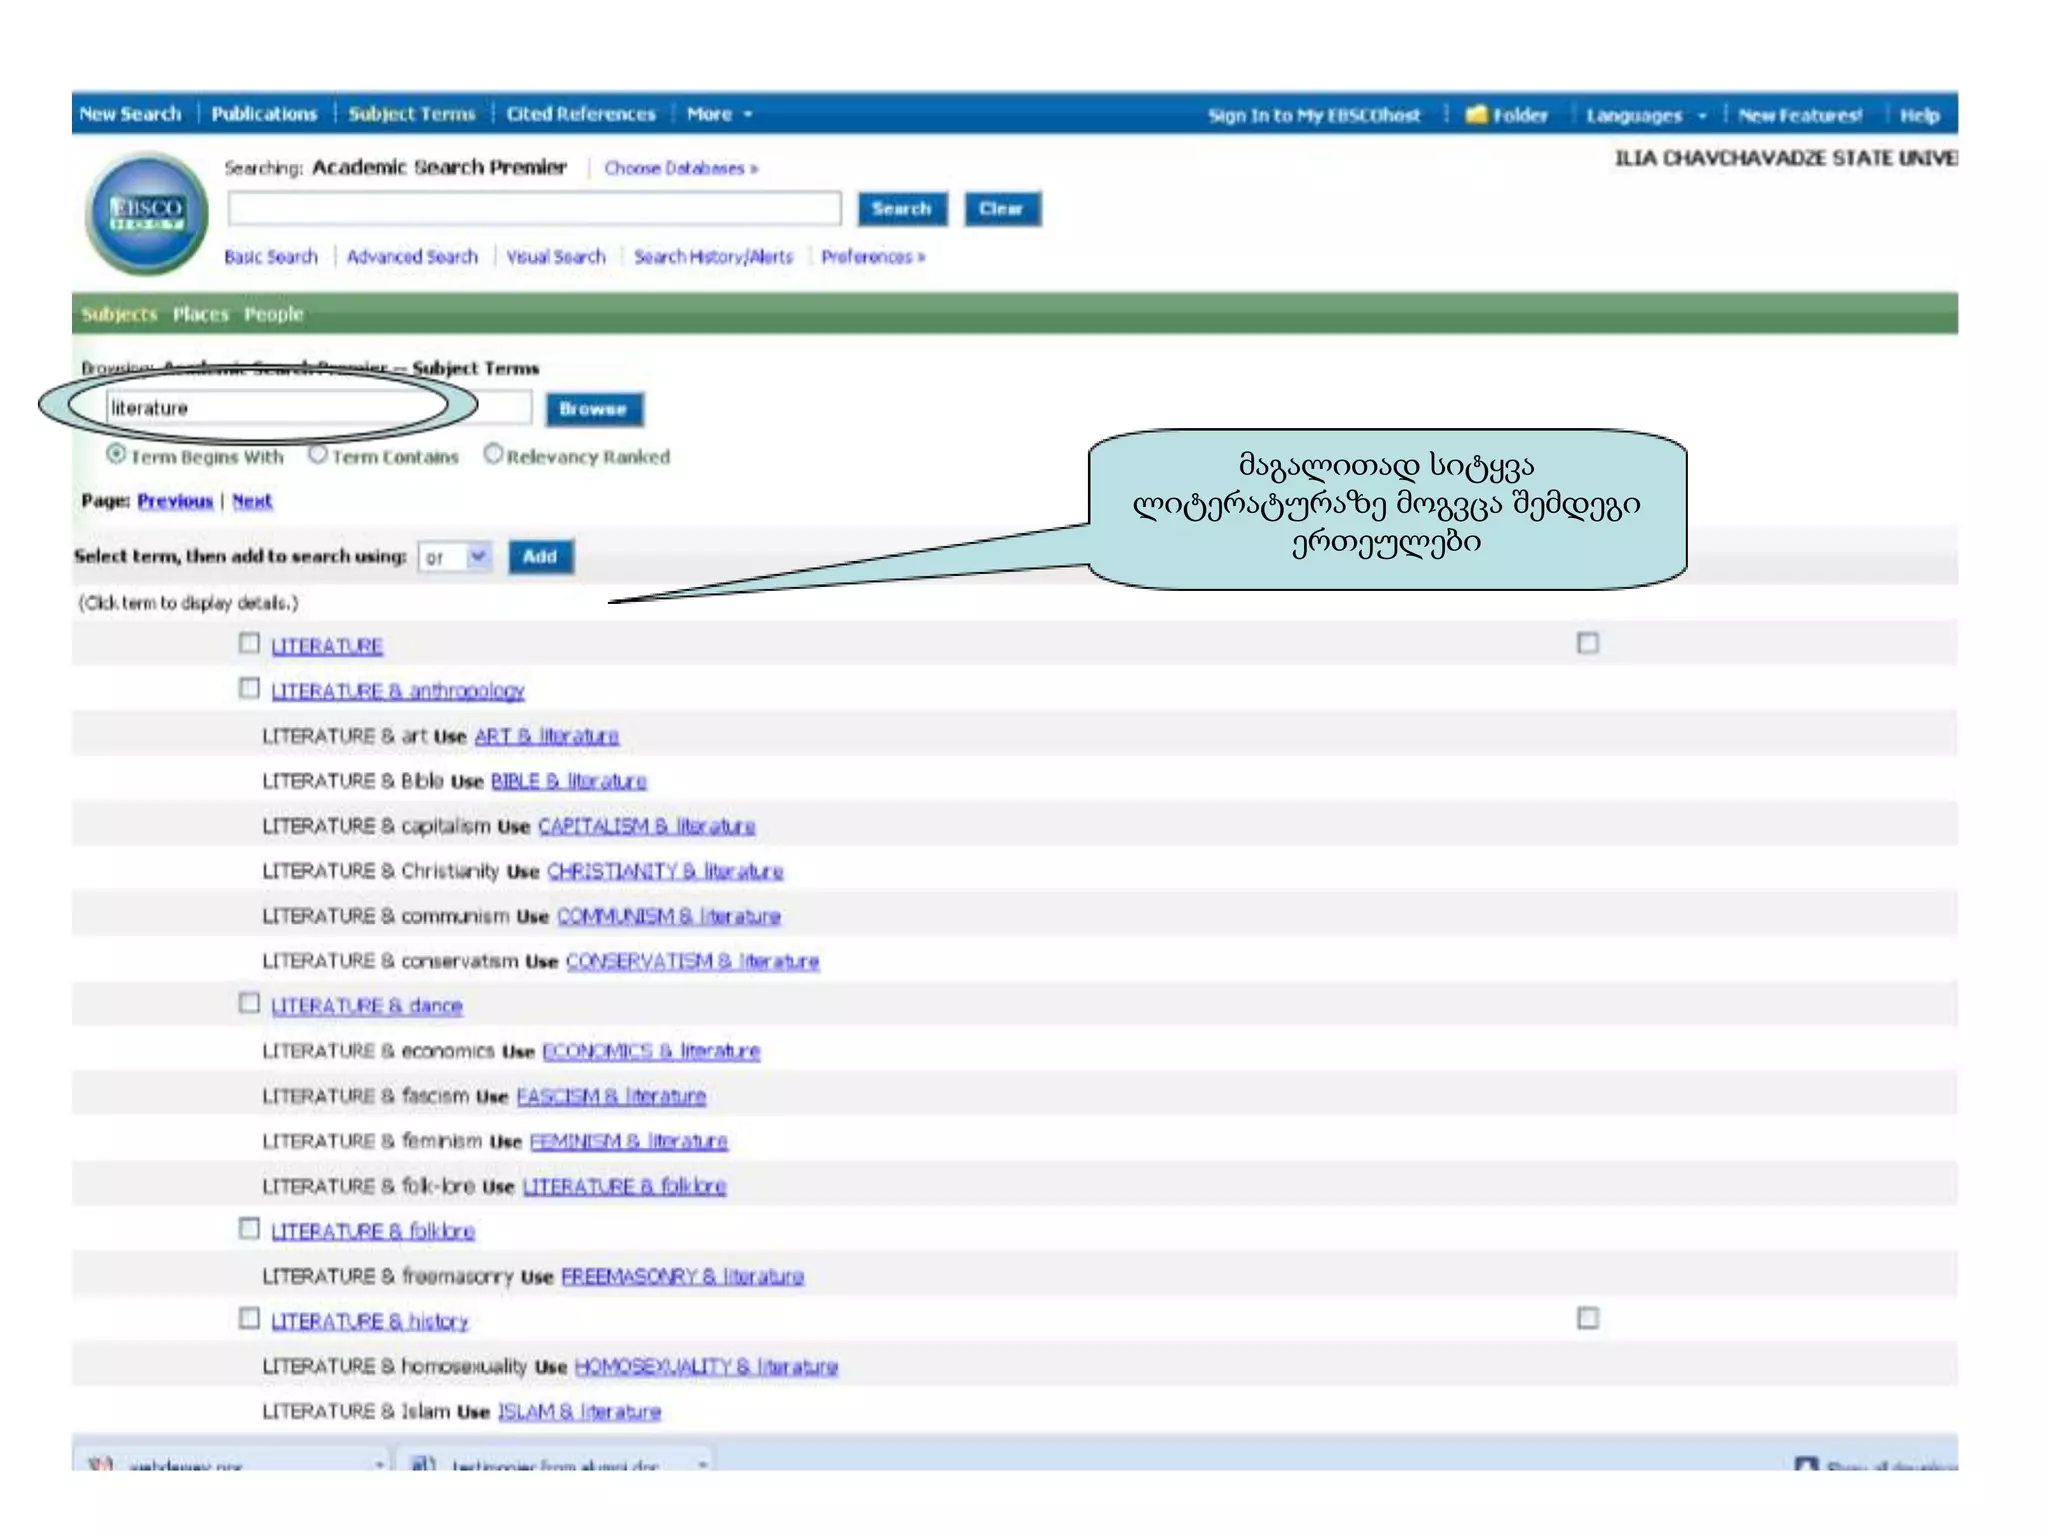Open Advanced Search link
This screenshot has height=1536, width=2048.
point(412,257)
